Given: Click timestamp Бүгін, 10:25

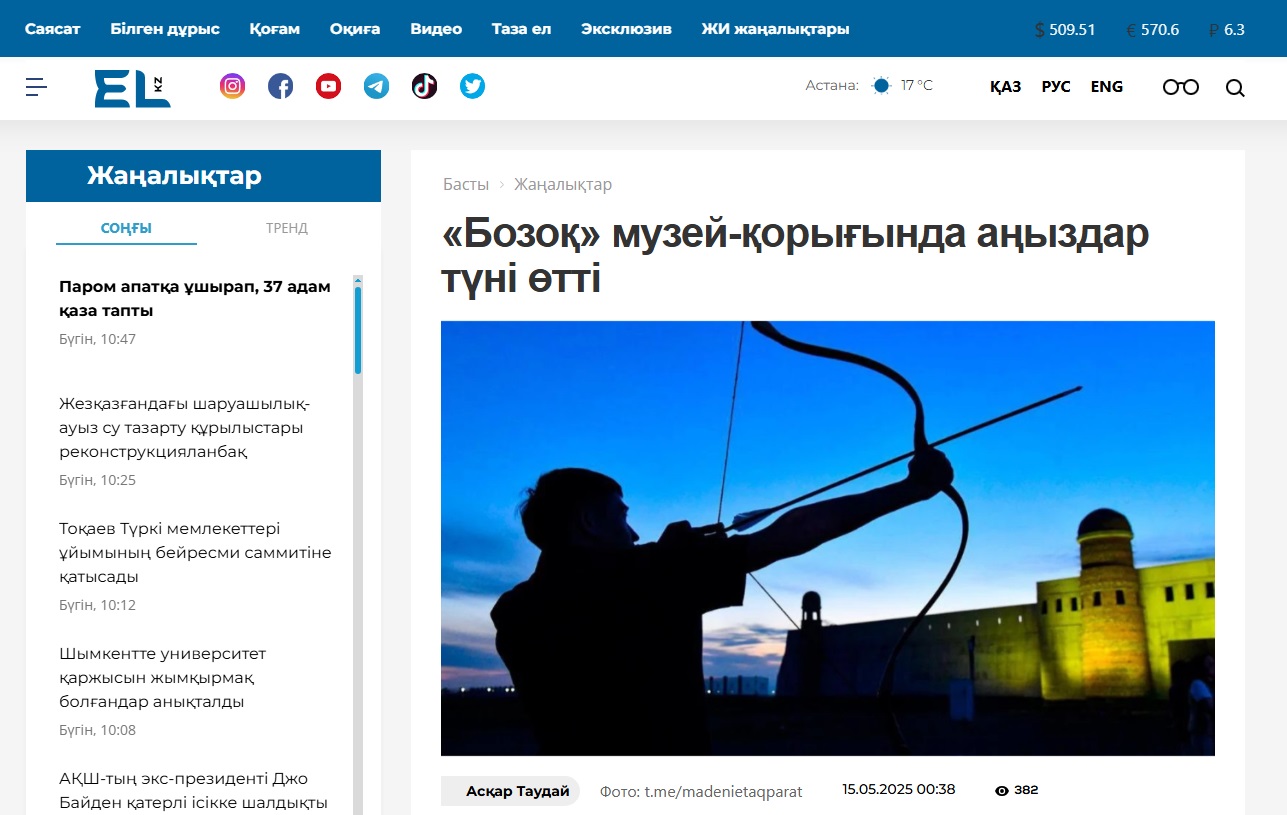Looking at the screenshot, I should point(97,480).
